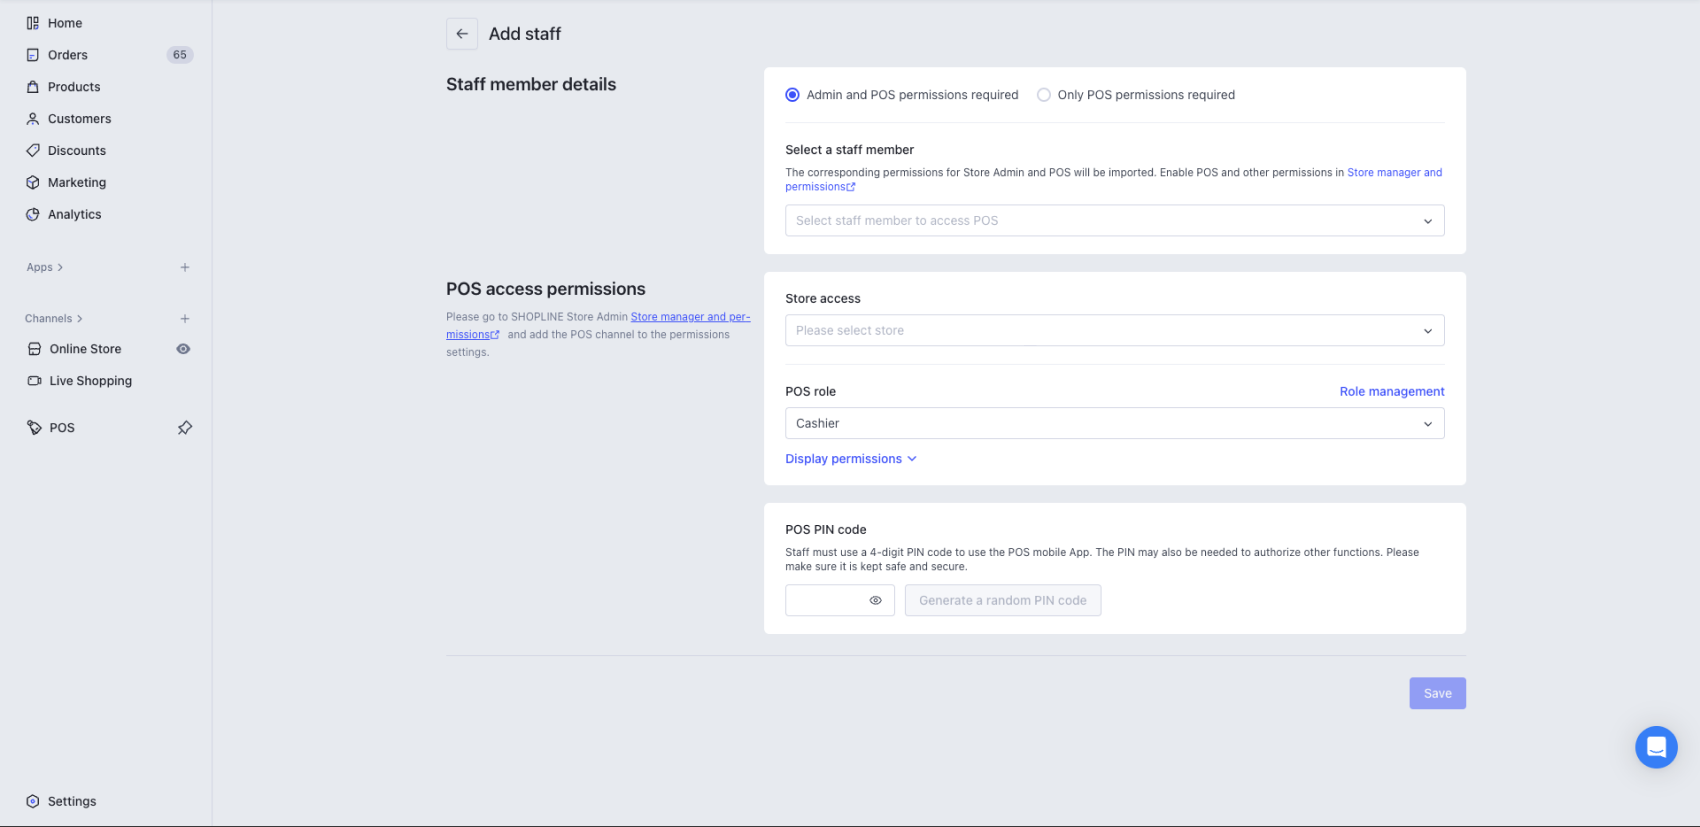Viewport: 1700px width, 827px height.
Task: Open the chat support bubble icon
Action: (x=1656, y=747)
